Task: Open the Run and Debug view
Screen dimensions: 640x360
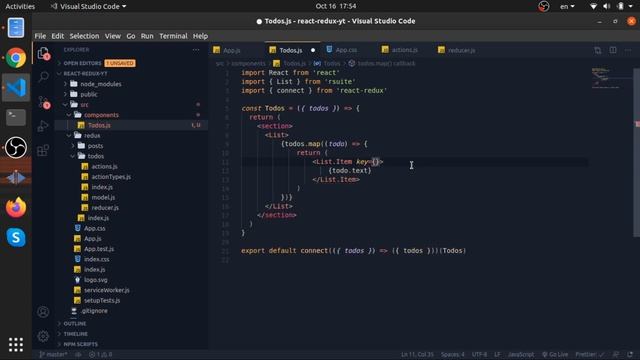Action: point(43,126)
